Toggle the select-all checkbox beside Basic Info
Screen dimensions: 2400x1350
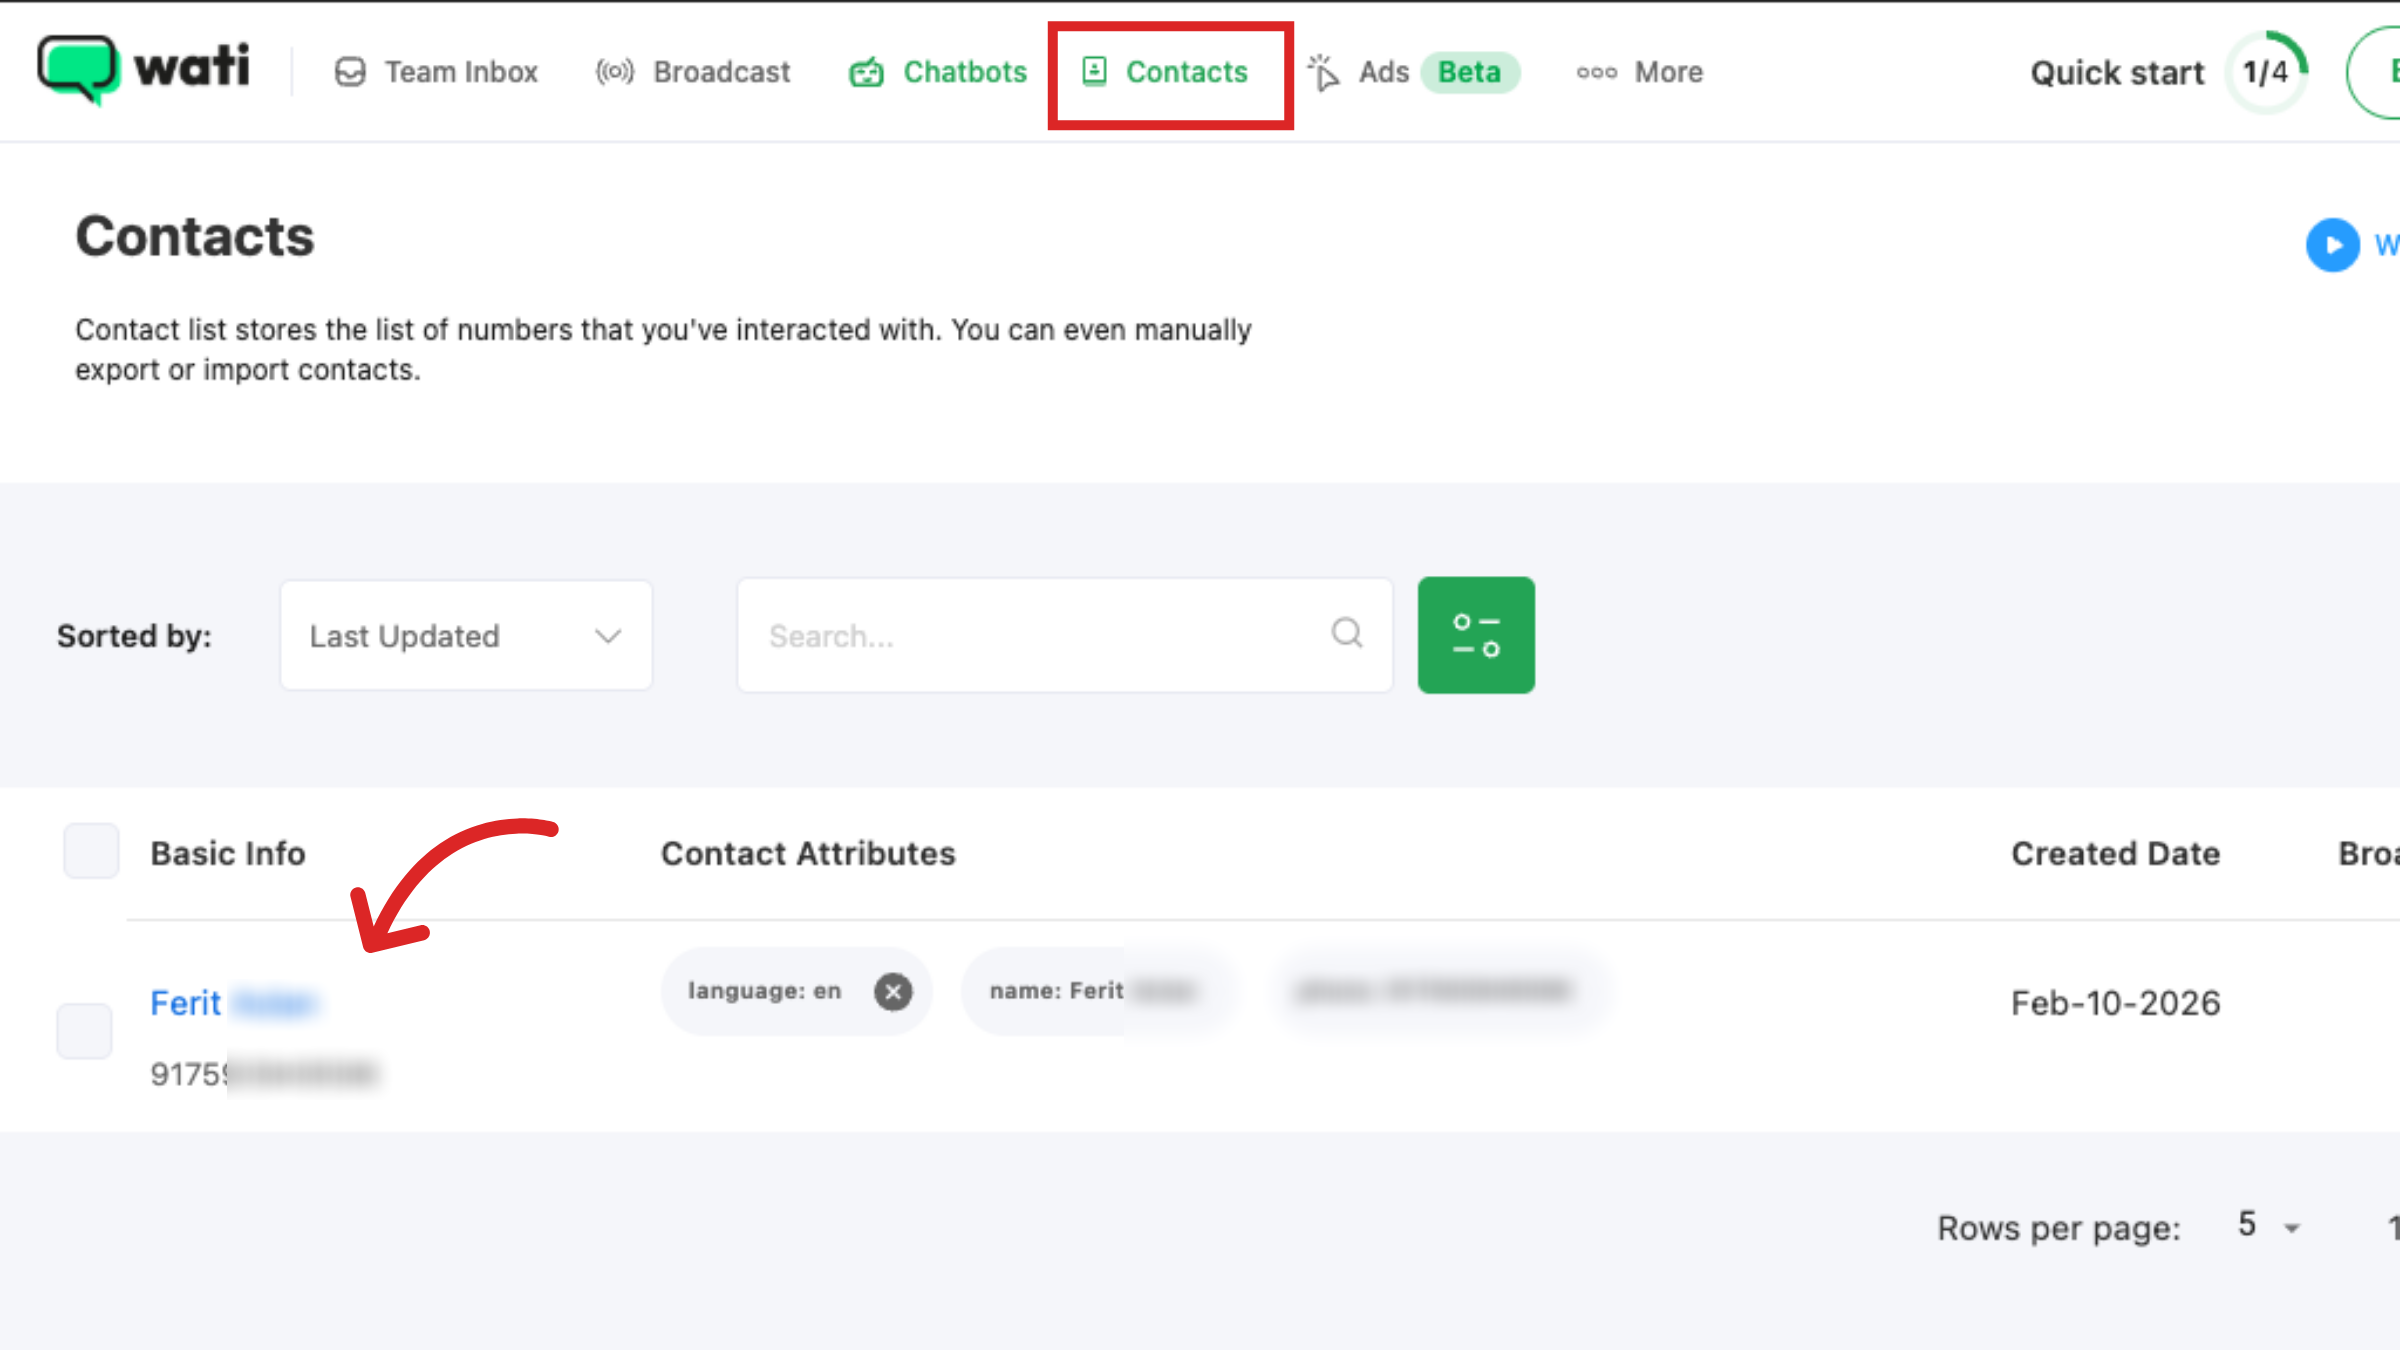coord(91,851)
